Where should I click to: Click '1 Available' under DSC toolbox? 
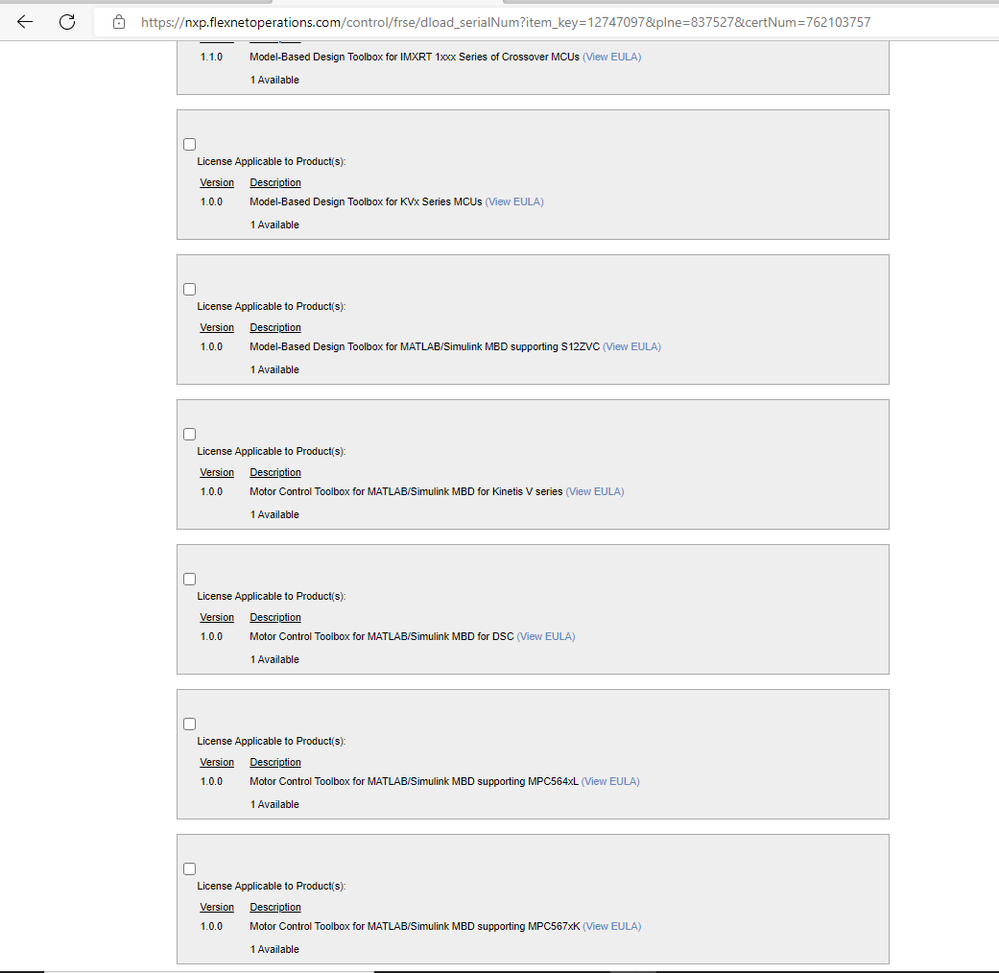(275, 659)
